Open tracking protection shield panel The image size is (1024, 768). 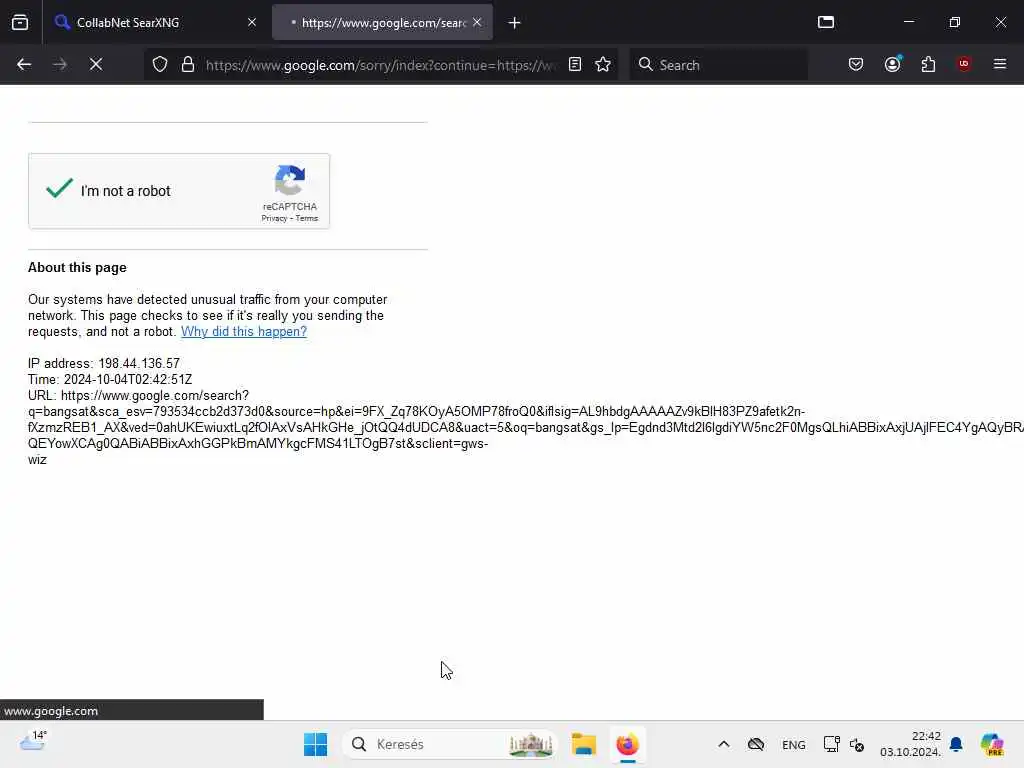pyautogui.click(x=160, y=64)
